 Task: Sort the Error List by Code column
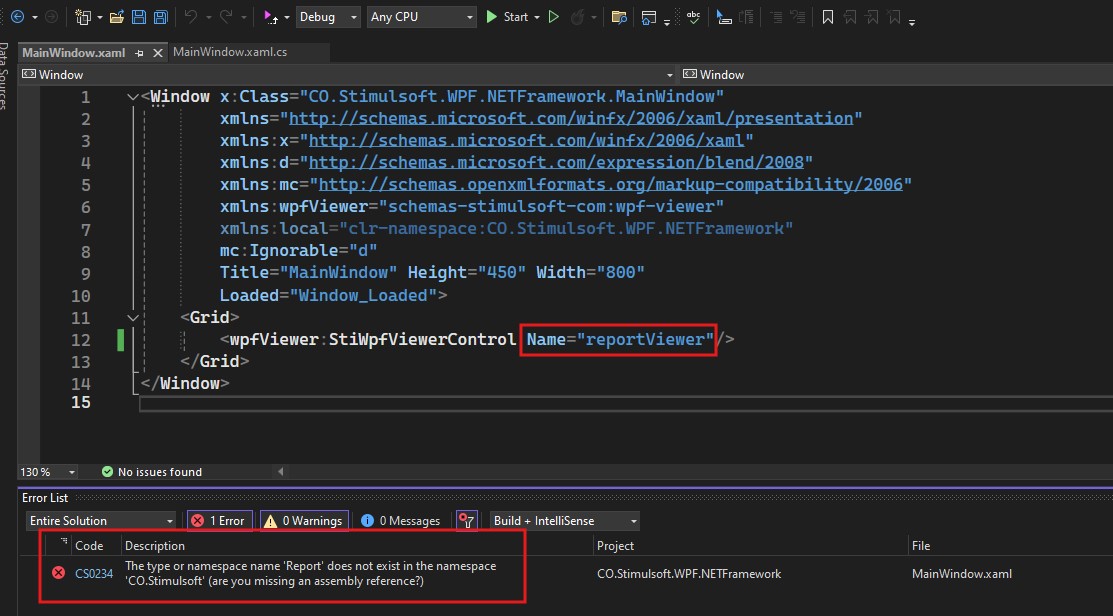(89, 546)
